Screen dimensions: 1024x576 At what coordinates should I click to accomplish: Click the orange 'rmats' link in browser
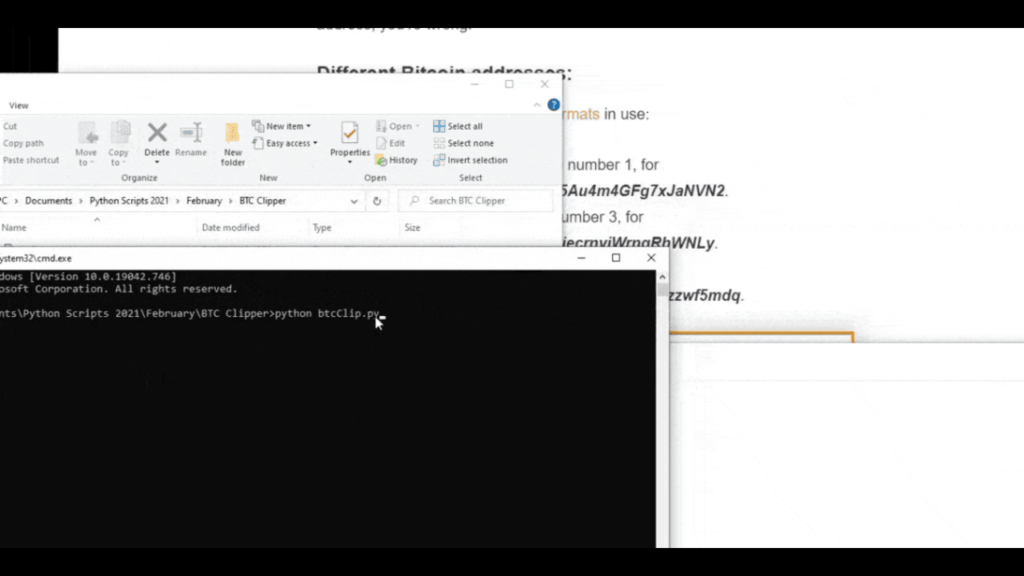tap(581, 114)
